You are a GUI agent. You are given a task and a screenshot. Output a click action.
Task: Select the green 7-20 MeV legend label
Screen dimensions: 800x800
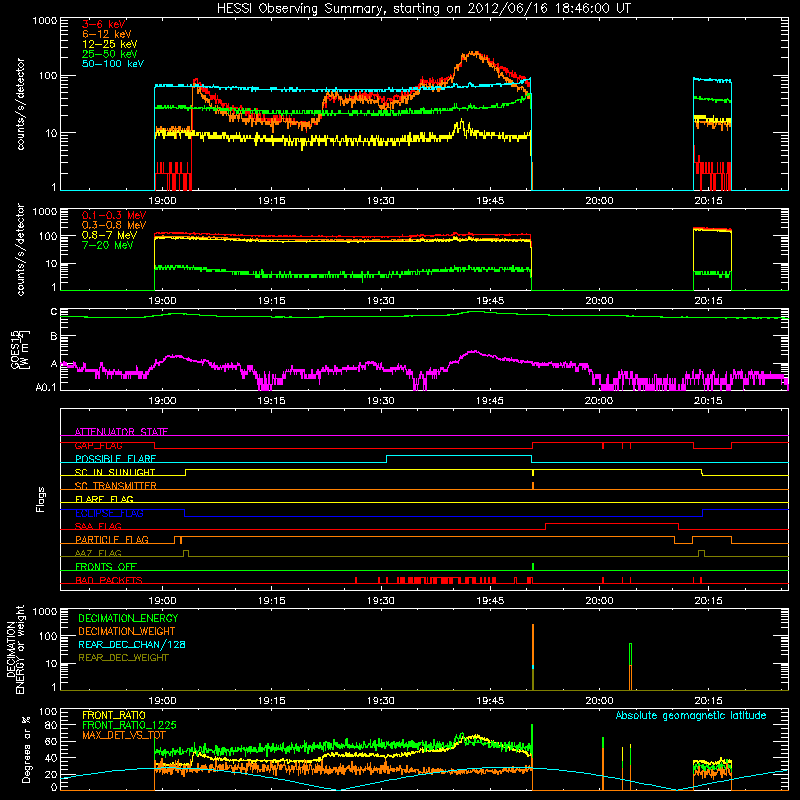[107, 245]
